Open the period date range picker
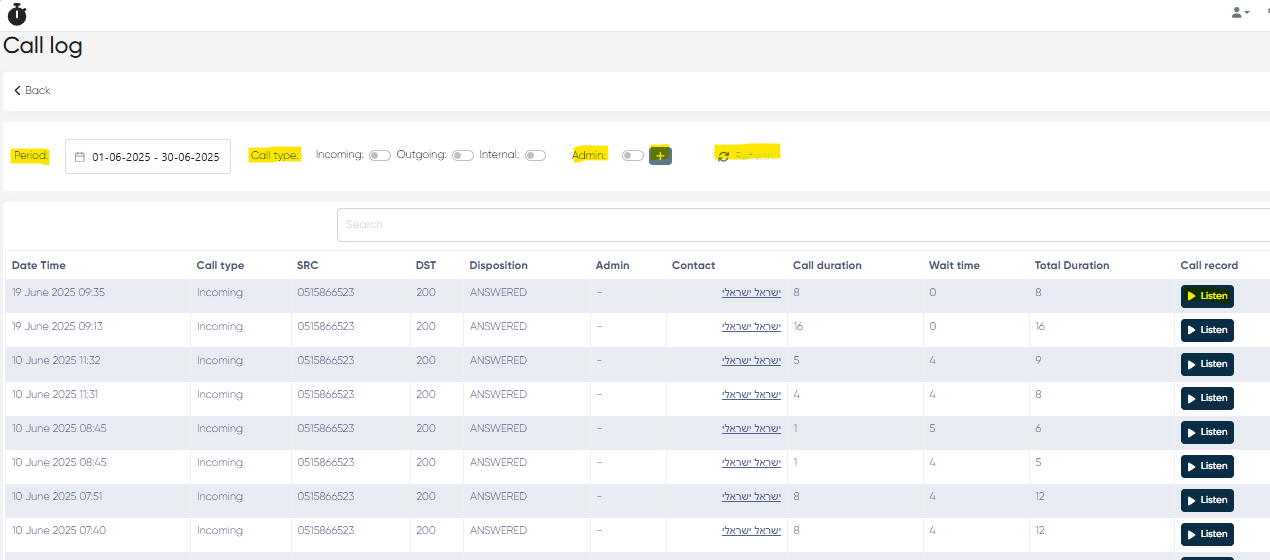Viewport: 1270px width, 560px height. click(x=148, y=157)
